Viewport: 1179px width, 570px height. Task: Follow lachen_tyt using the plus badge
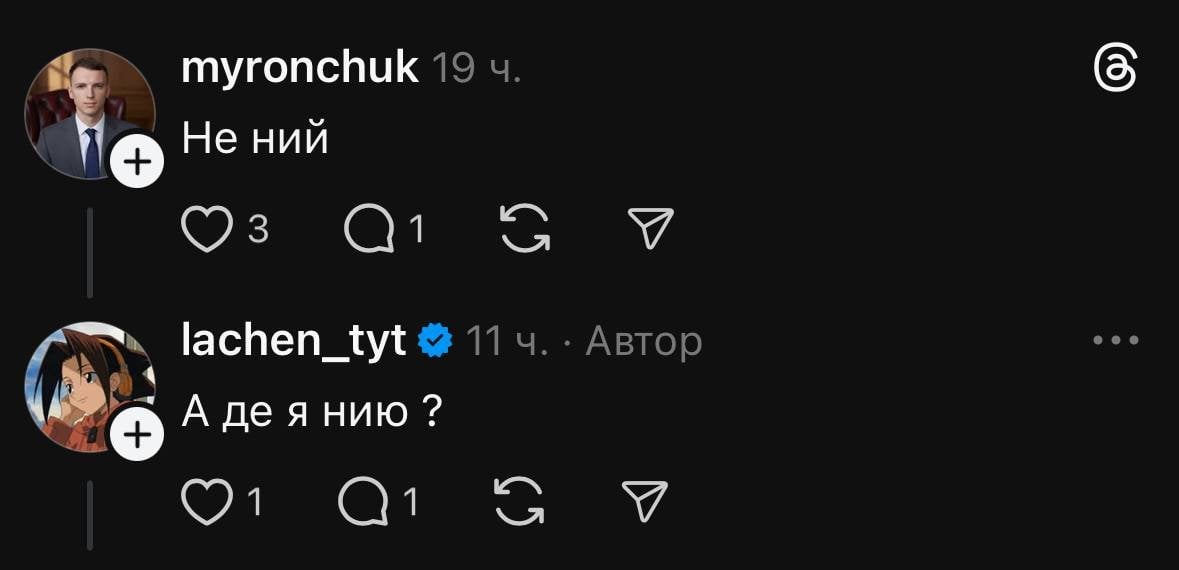136,434
